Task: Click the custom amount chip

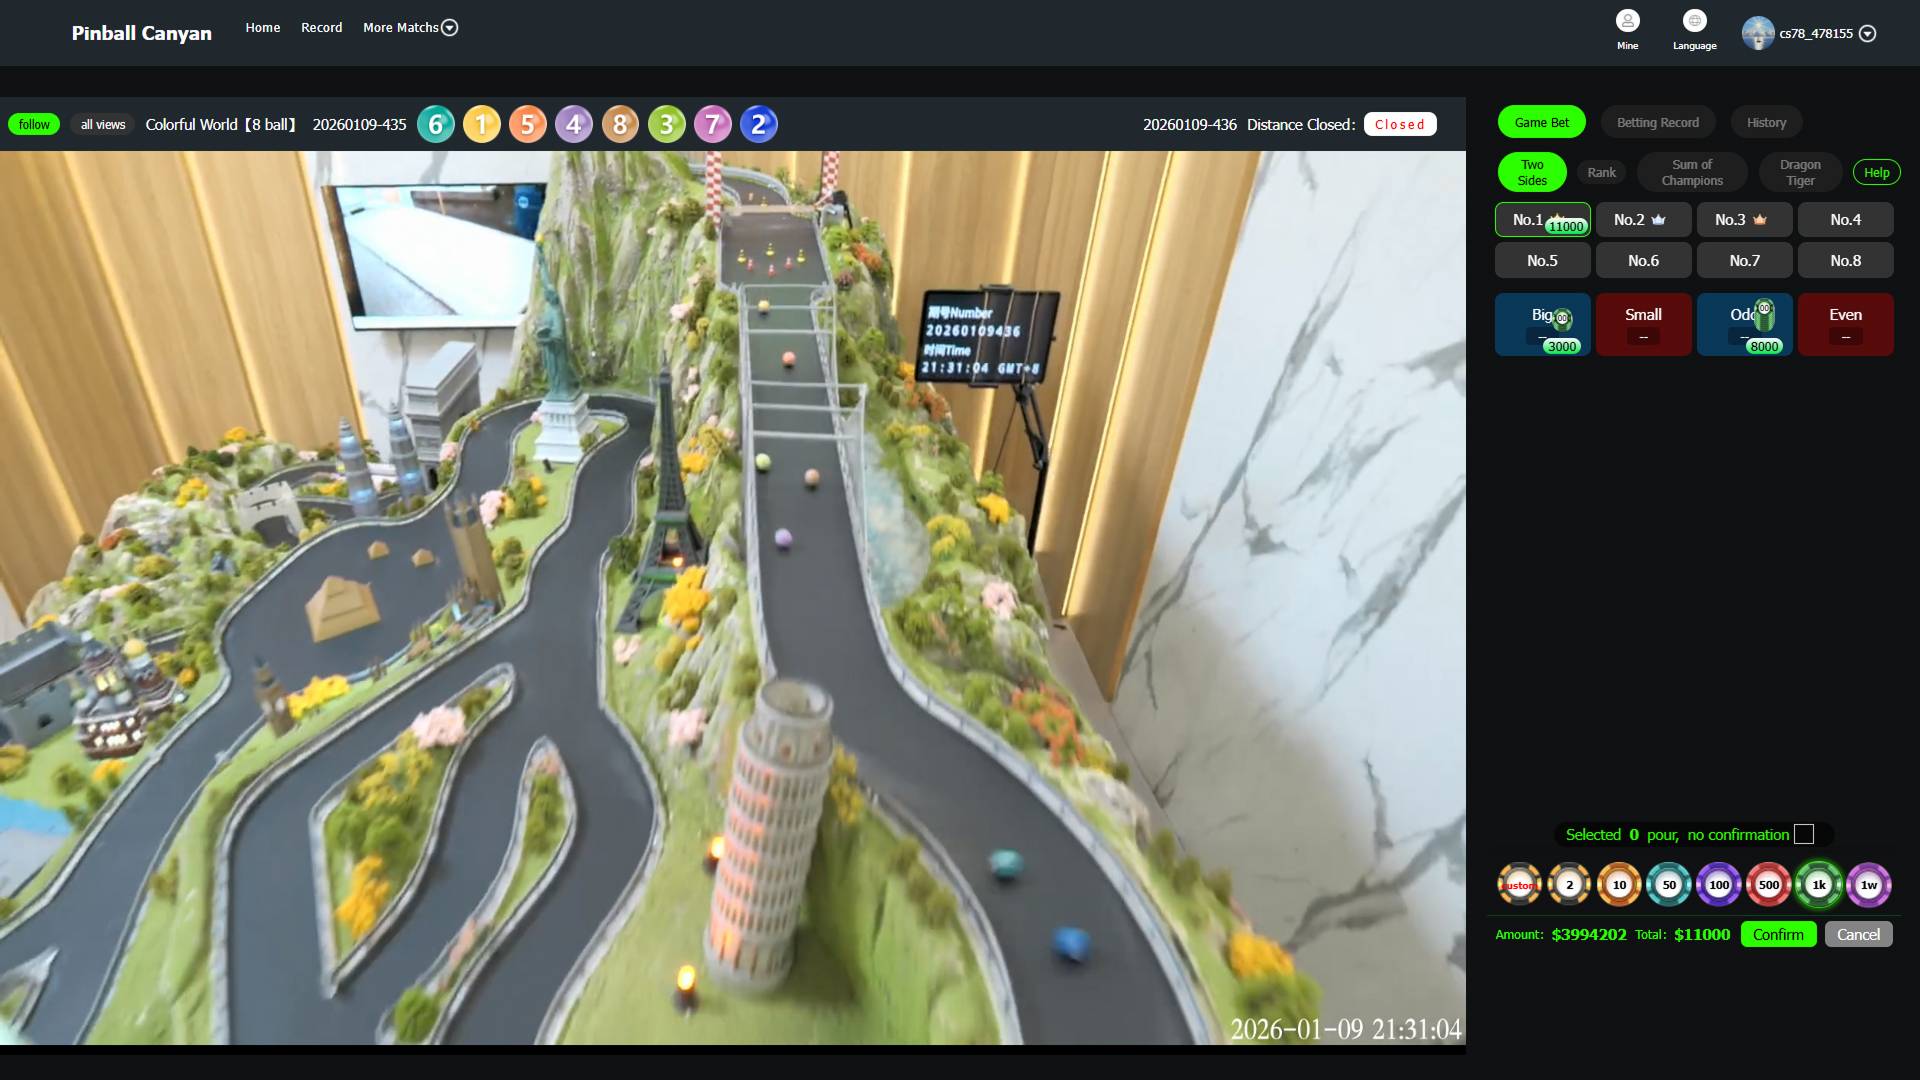Action: (1519, 885)
